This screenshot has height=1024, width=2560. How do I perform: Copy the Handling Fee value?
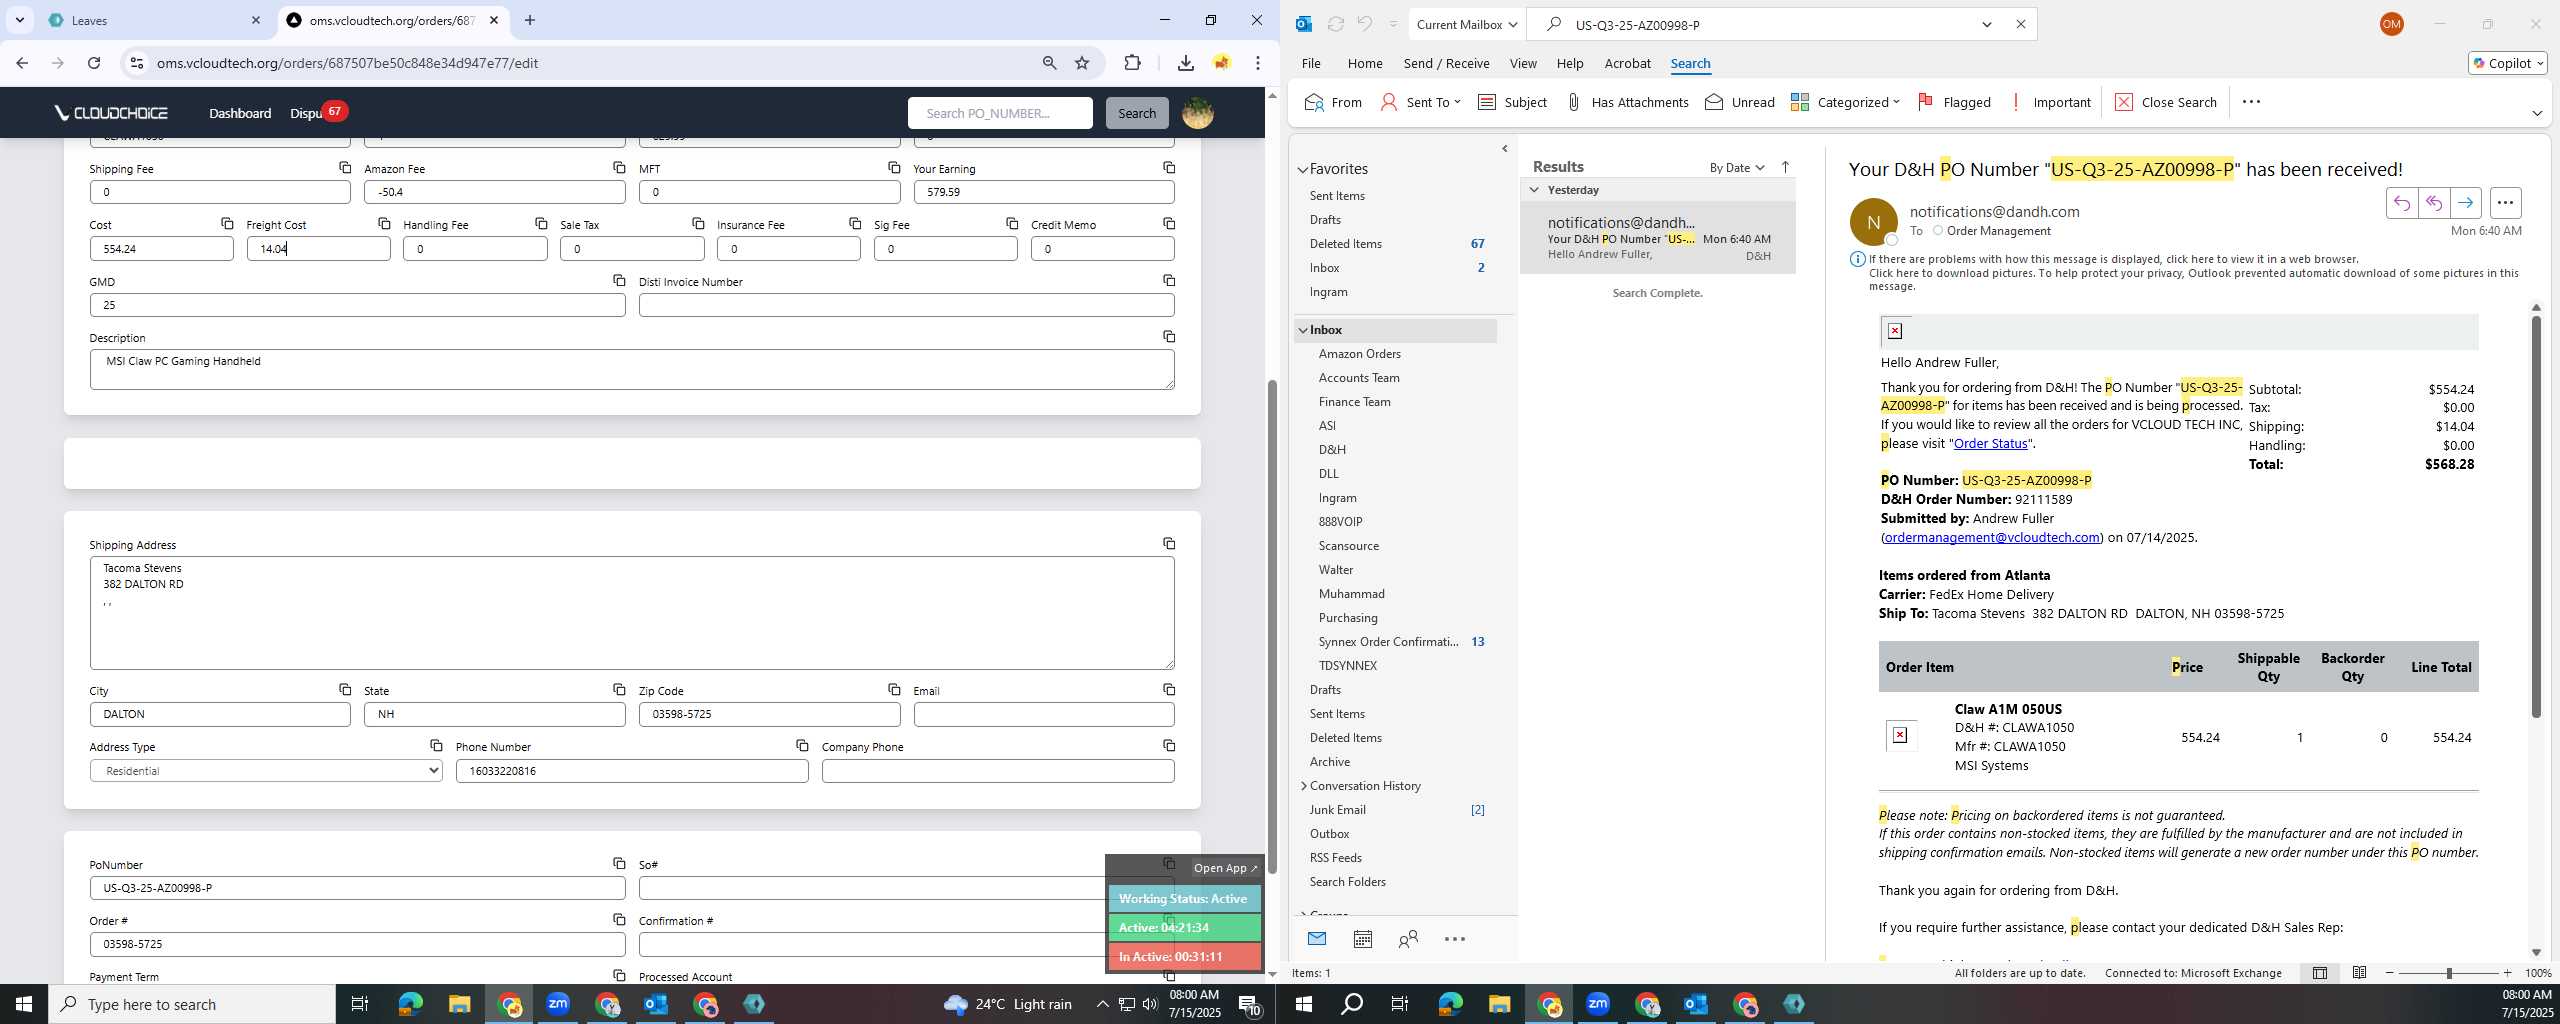pyautogui.click(x=541, y=223)
